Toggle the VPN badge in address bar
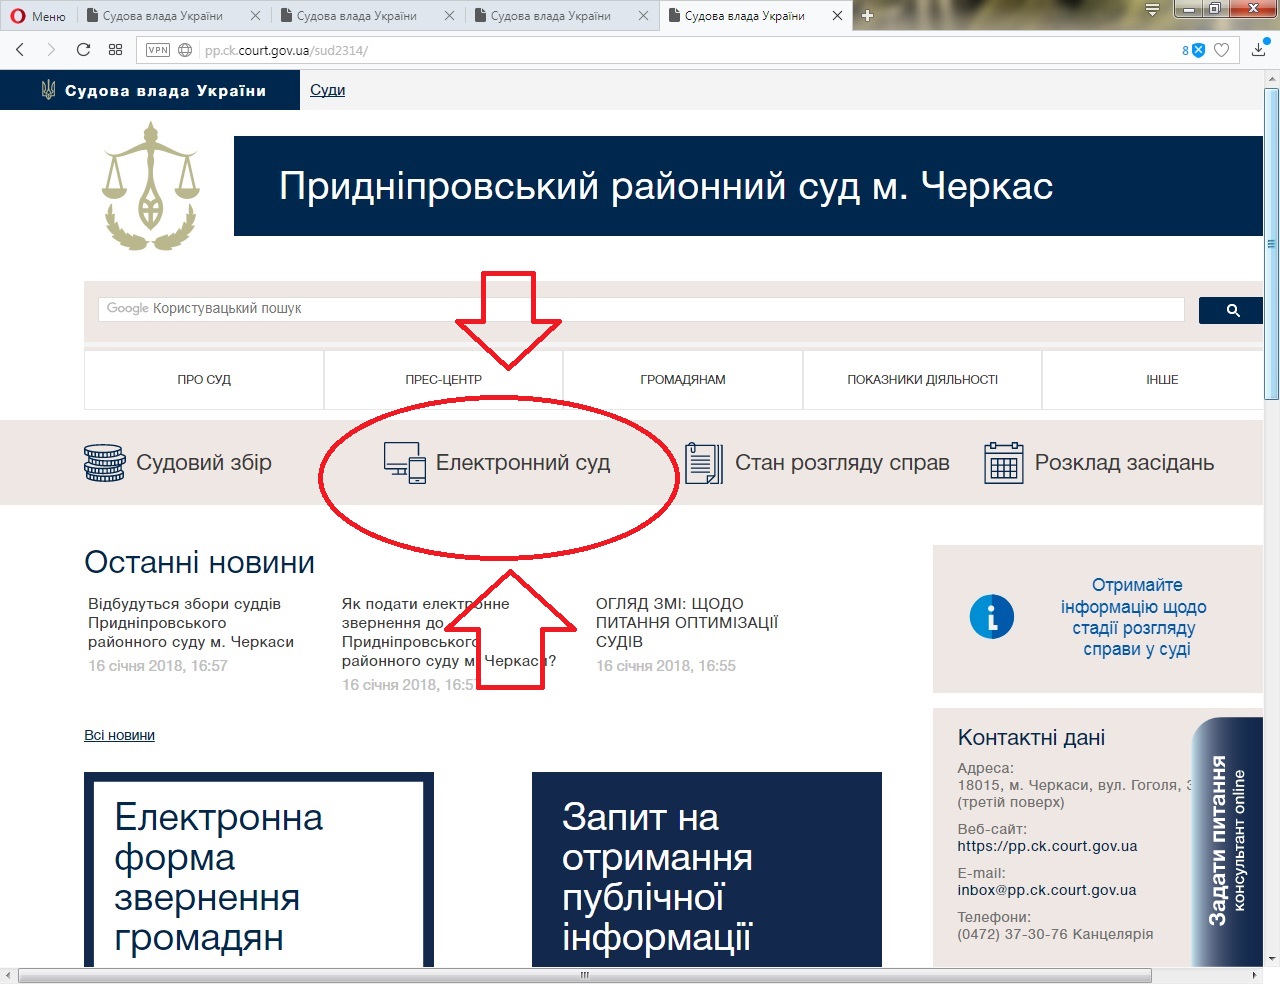1280x984 pixels. pos(158,50)
